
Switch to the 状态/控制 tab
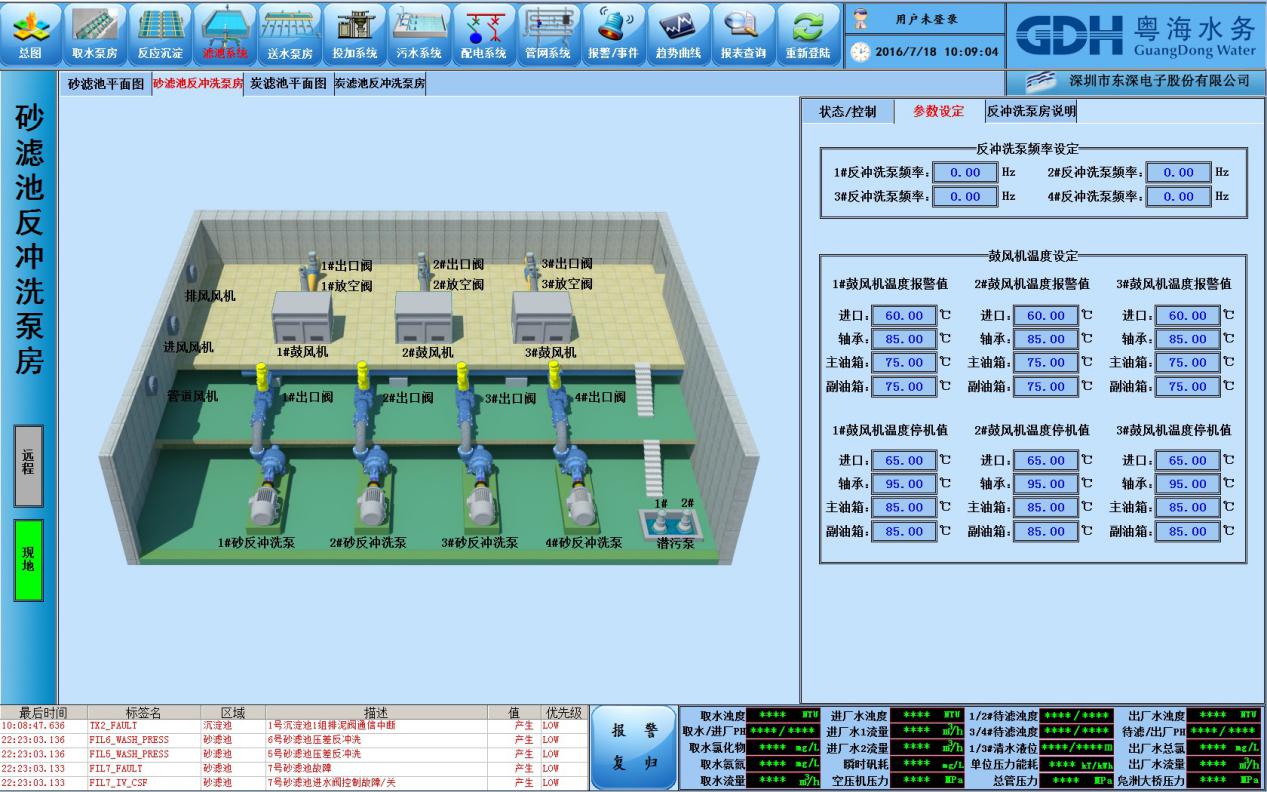tap(847, 112)
